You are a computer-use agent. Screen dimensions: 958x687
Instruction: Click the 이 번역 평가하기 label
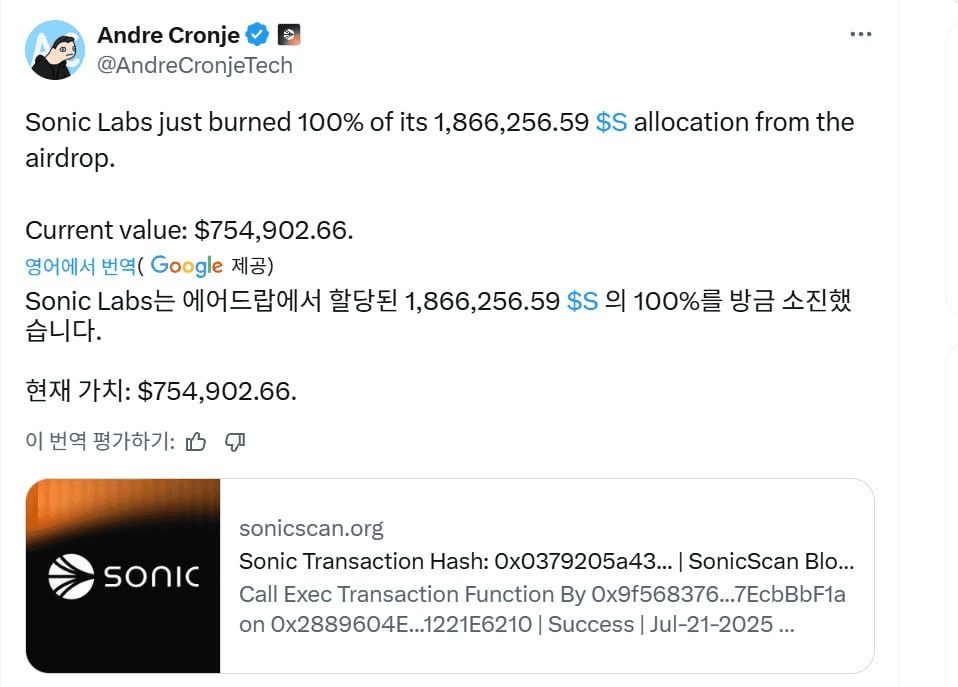100,441
